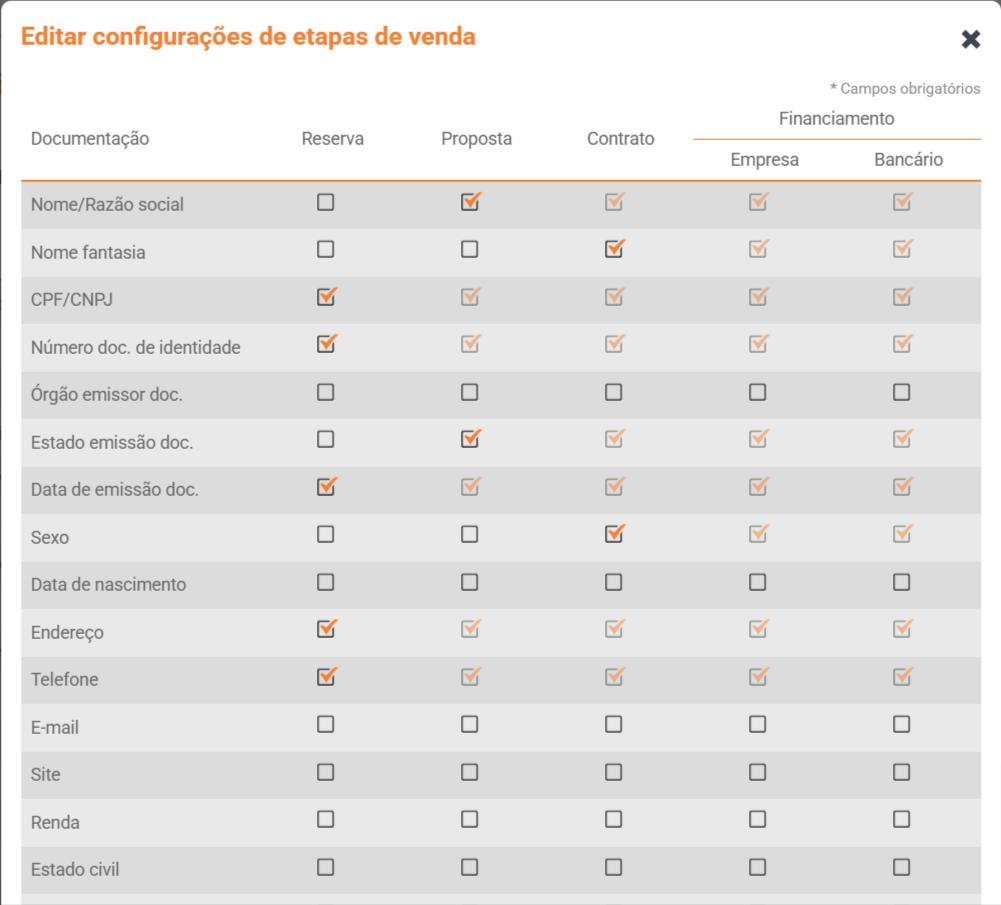Uncheck Proposta for Nome/Razão social

[470, 202]
